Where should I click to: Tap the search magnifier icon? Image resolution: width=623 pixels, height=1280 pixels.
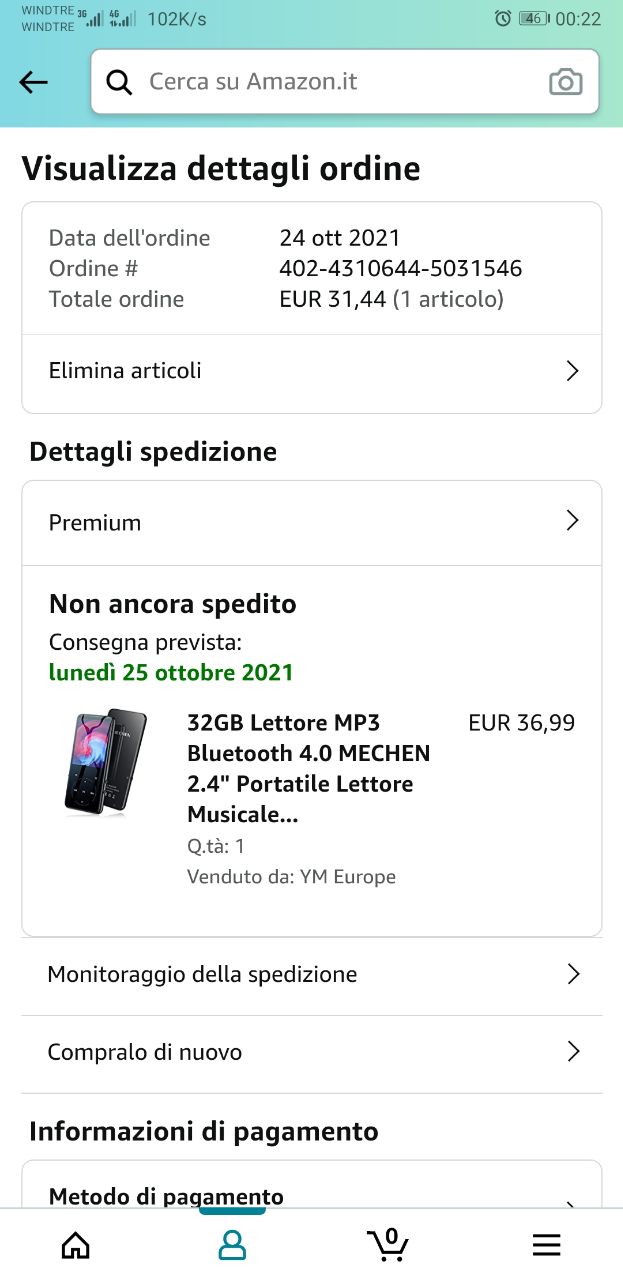click(x=119, y=83)
